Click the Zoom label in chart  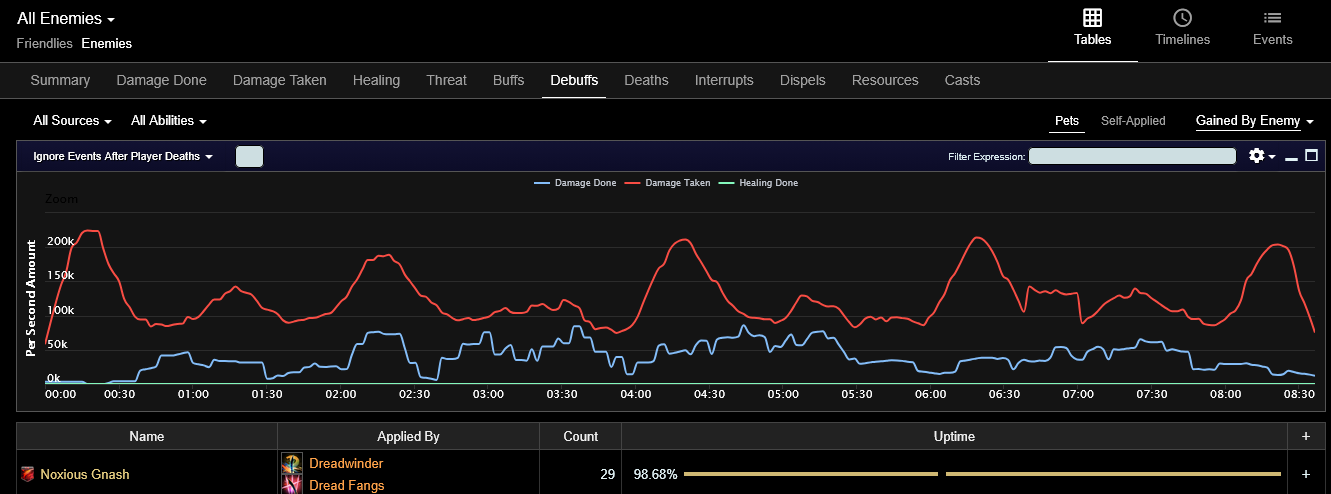[x=62, y=199]
